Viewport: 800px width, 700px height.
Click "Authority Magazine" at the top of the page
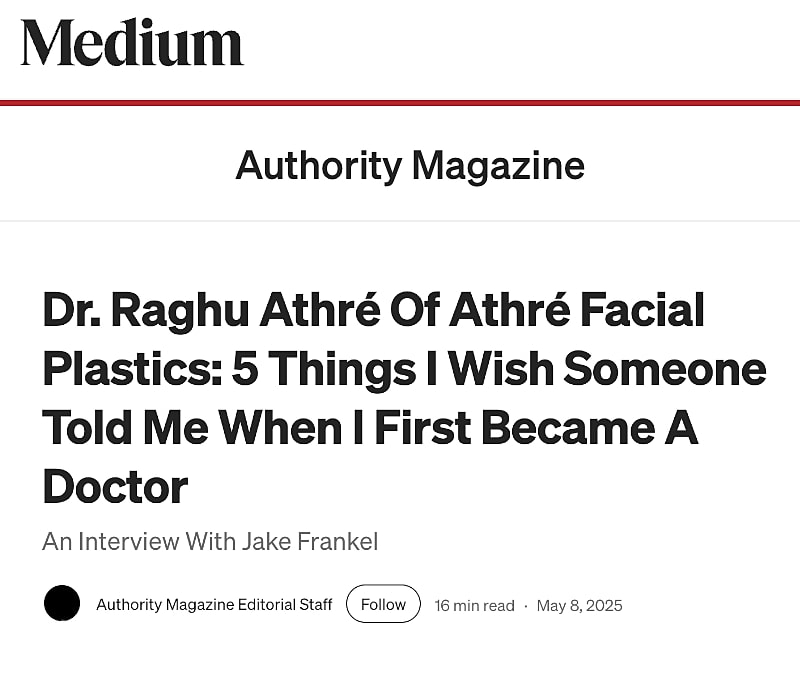pos(408,165)
